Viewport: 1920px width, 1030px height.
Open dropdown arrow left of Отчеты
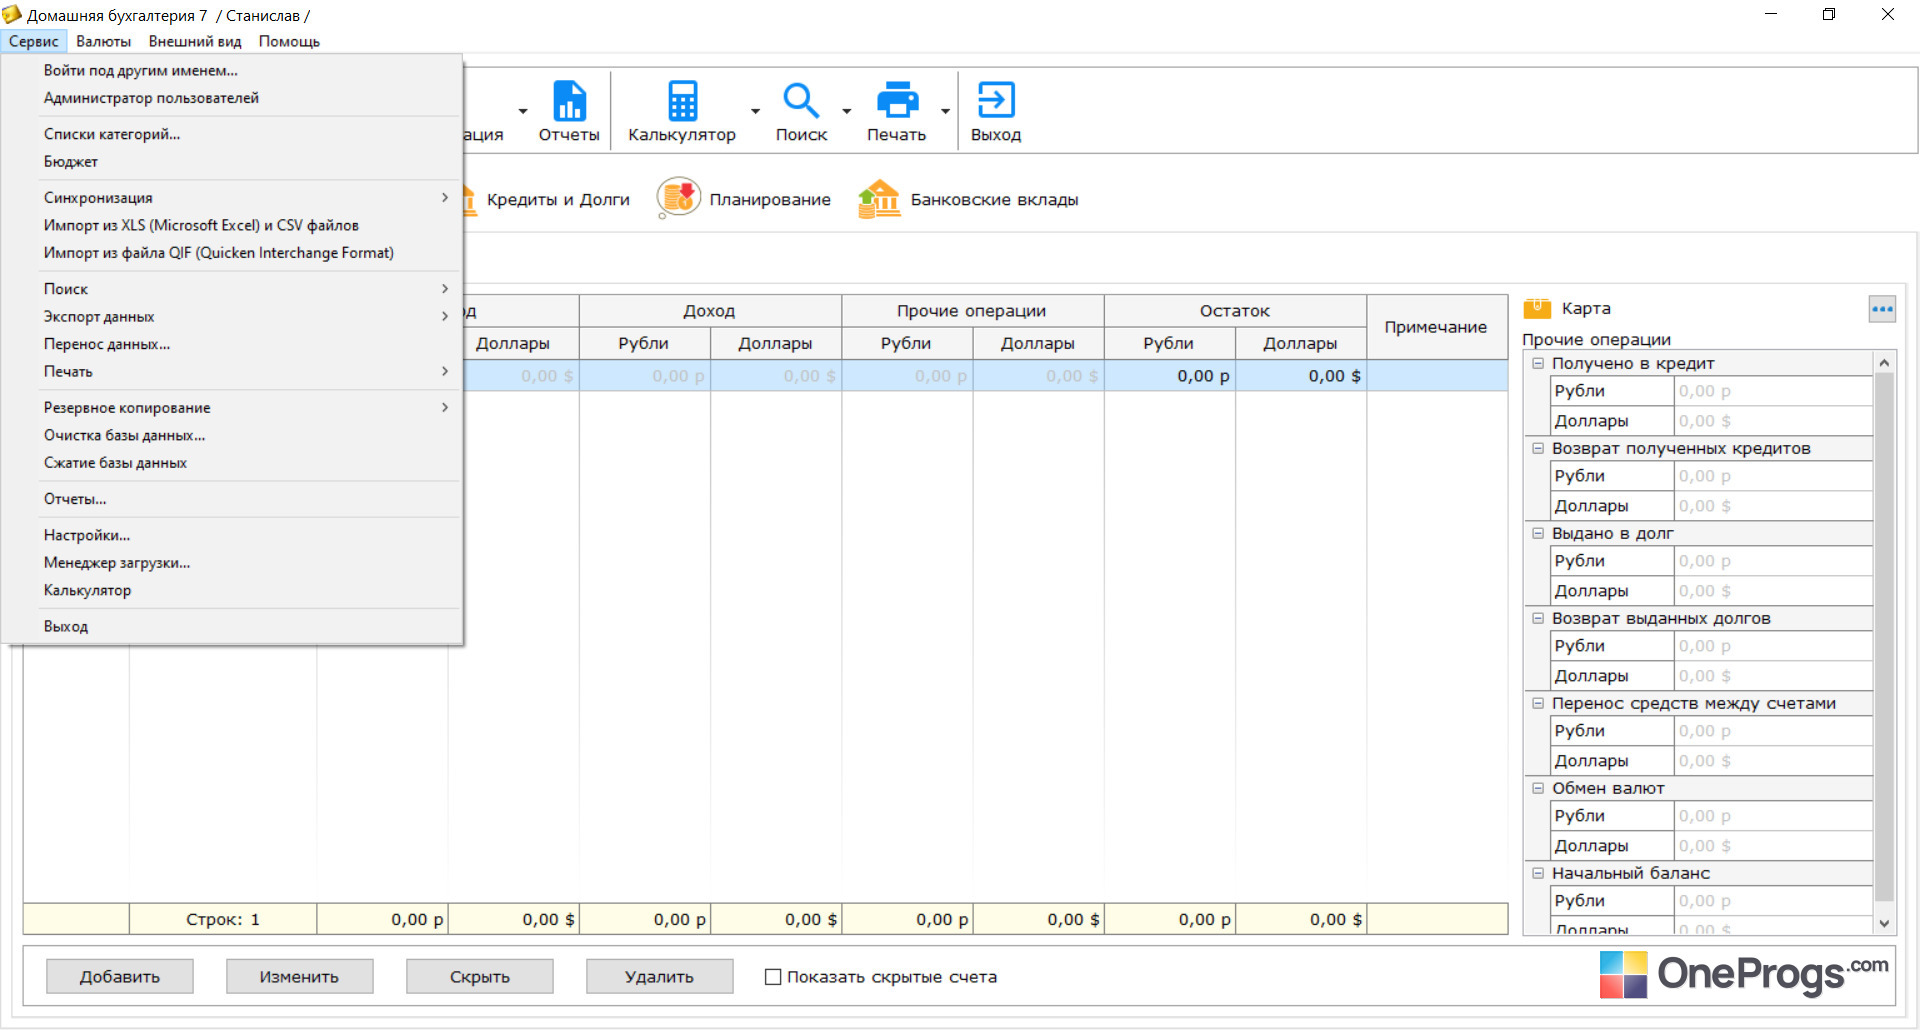click(x=523, y=111)
